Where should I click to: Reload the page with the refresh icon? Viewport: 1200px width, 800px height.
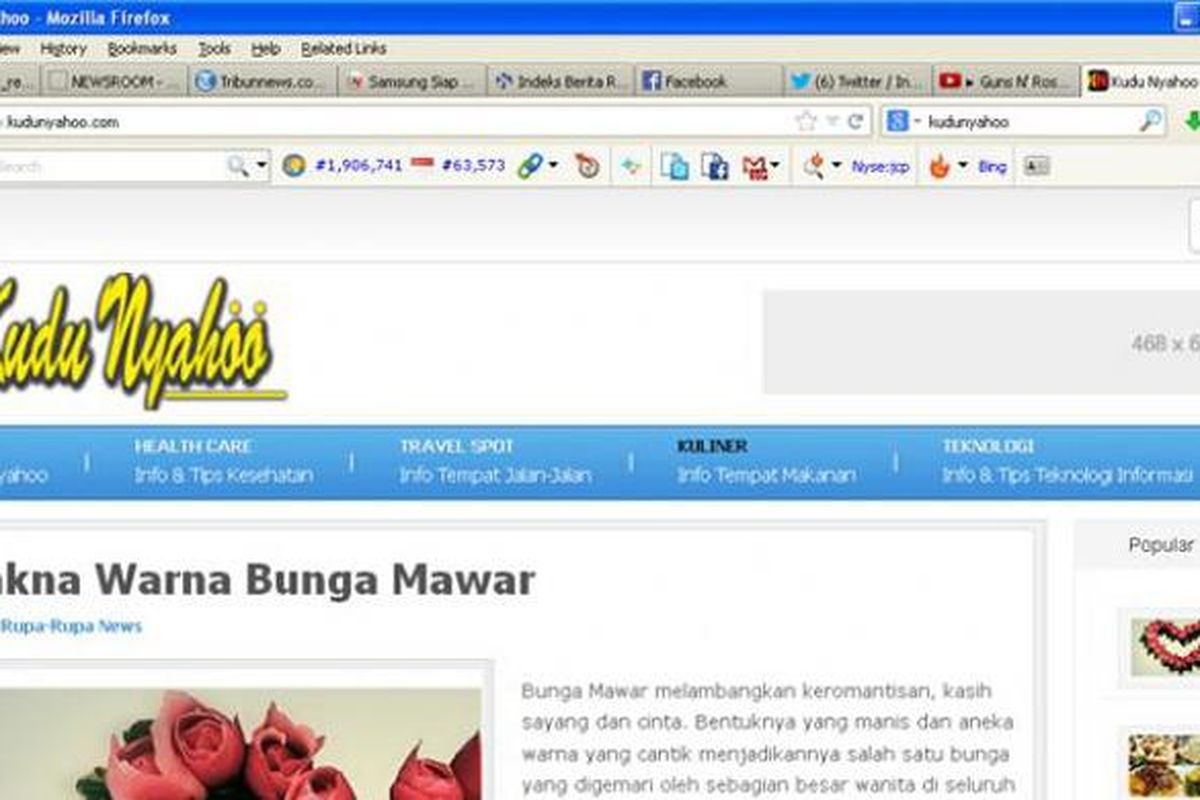coord(856,122)
